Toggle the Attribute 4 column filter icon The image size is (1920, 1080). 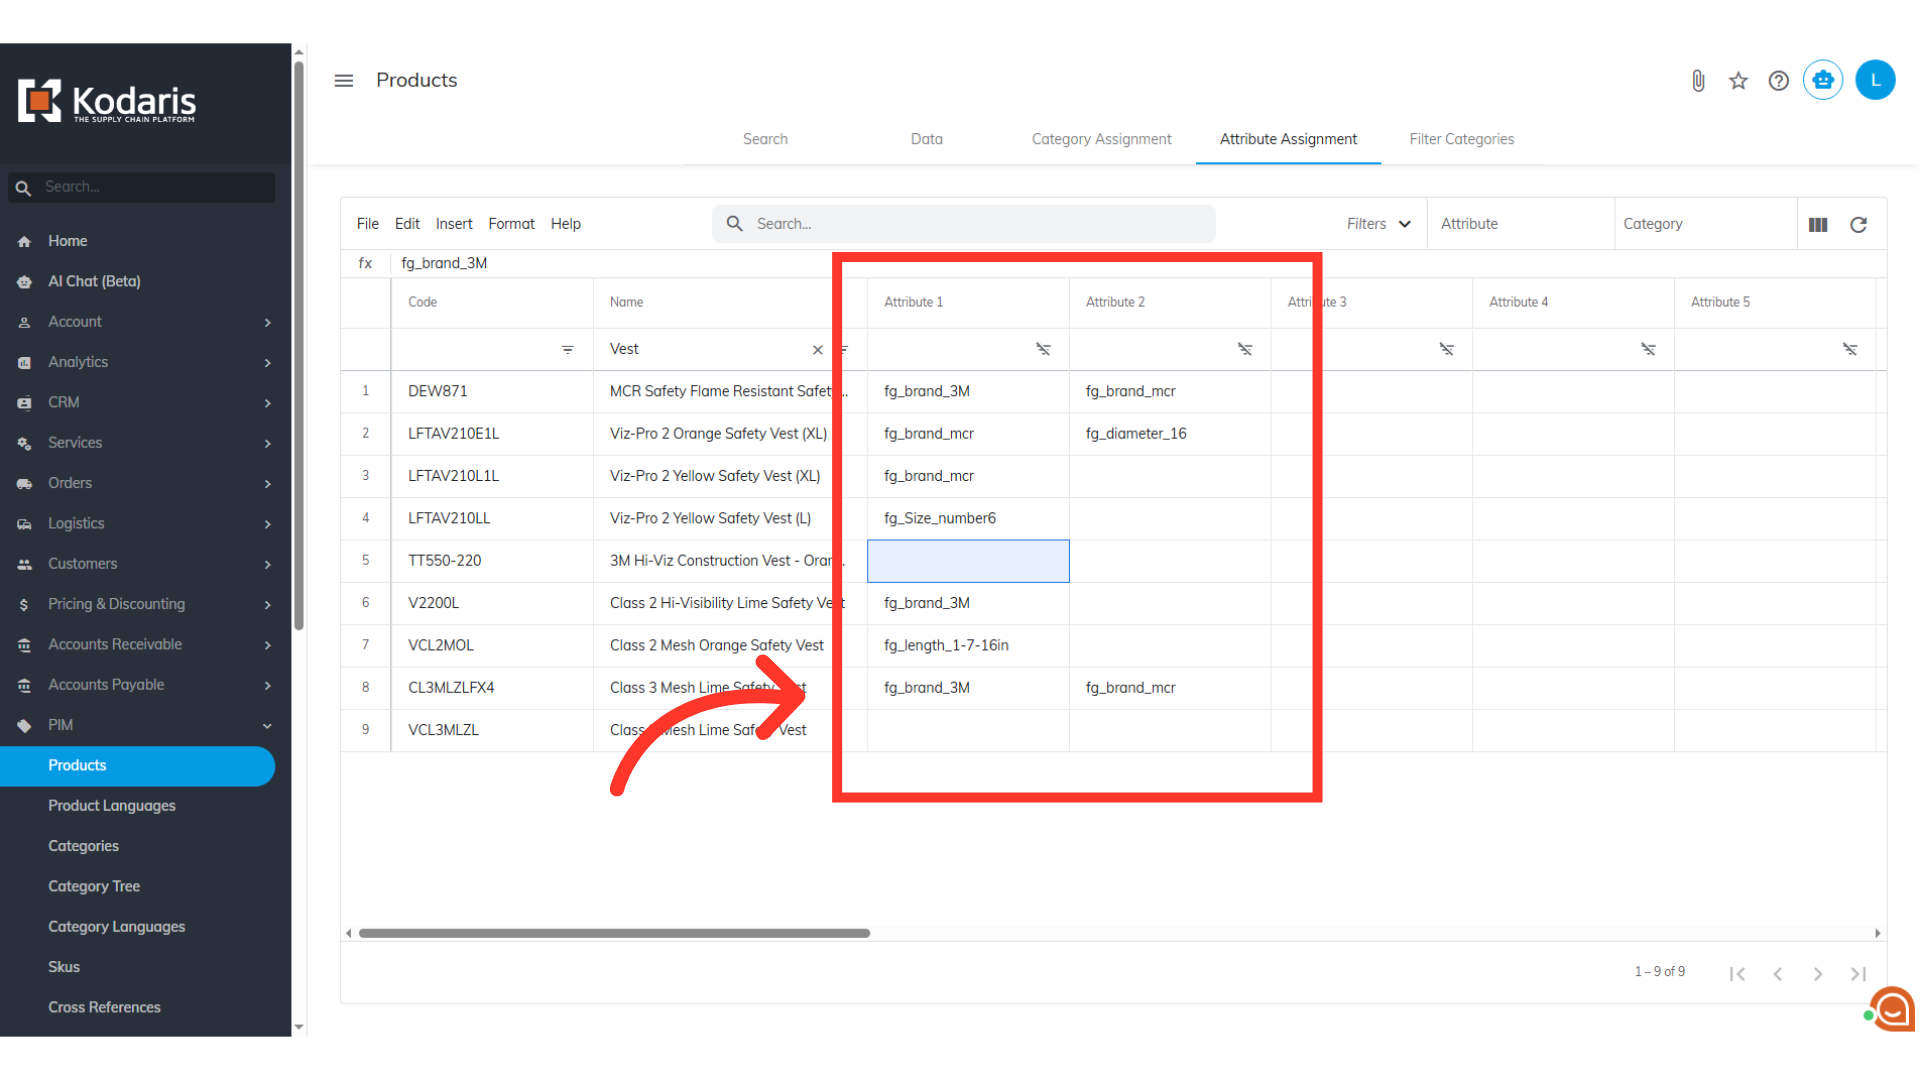tap(1648, 349)
